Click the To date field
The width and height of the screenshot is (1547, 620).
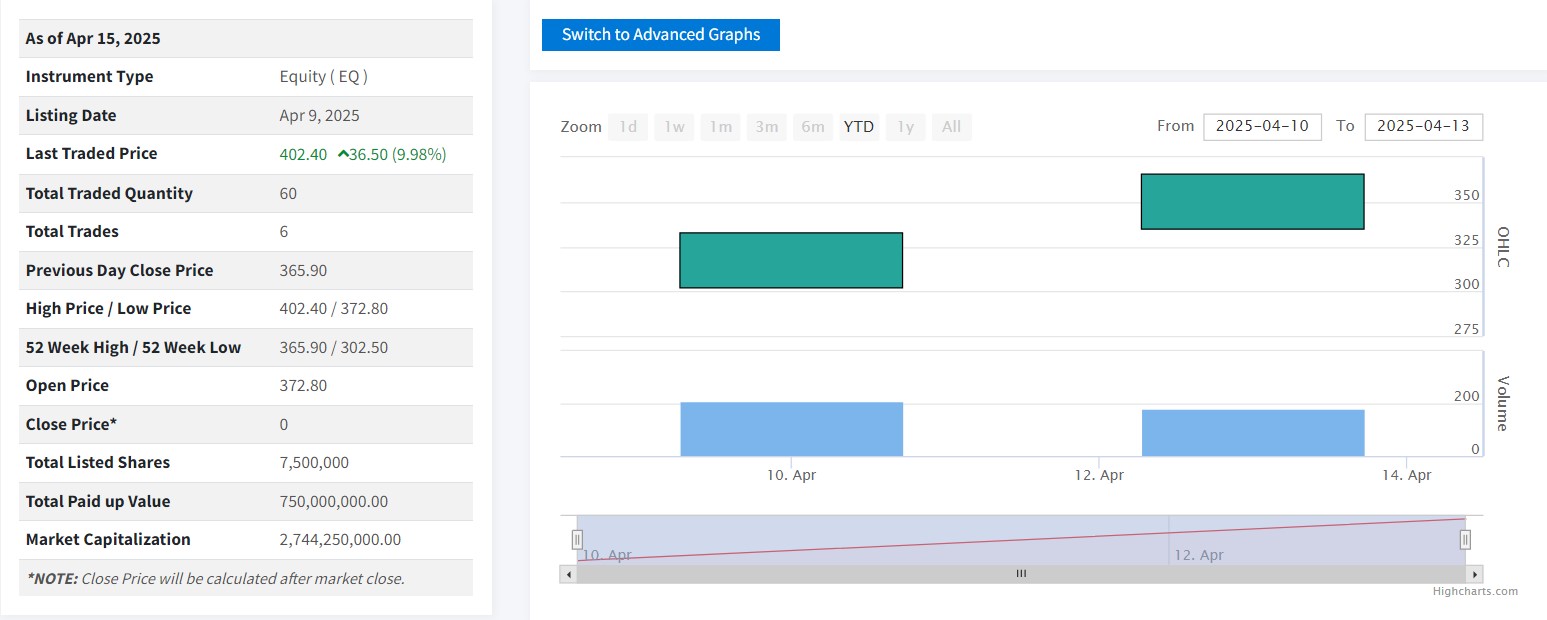click(x=1423, y=127)
